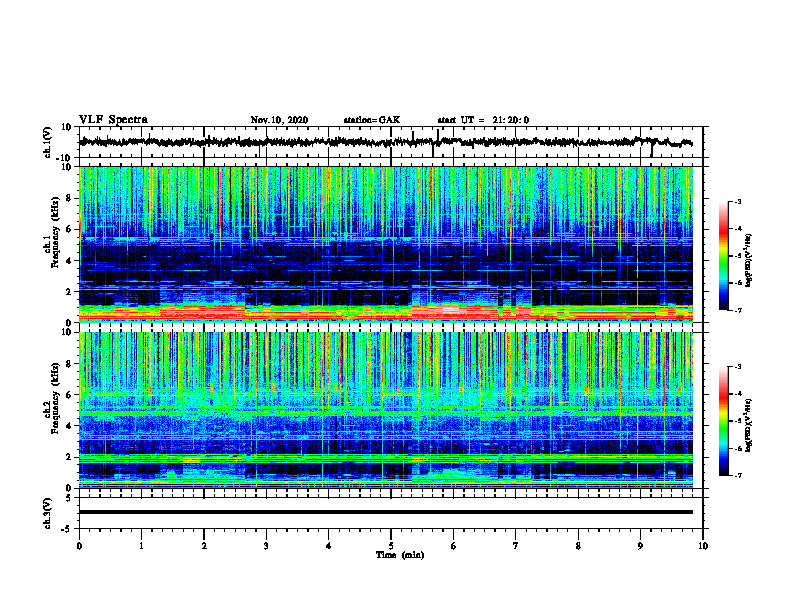Click the '-3' tick on ch.1 color bar

coord(737,202)
